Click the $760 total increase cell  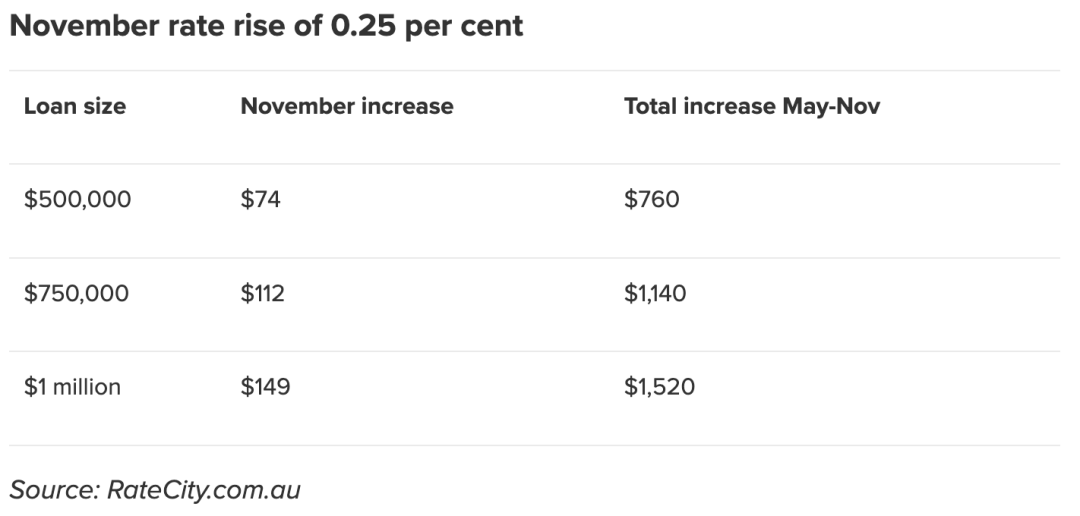coord(652,200)
